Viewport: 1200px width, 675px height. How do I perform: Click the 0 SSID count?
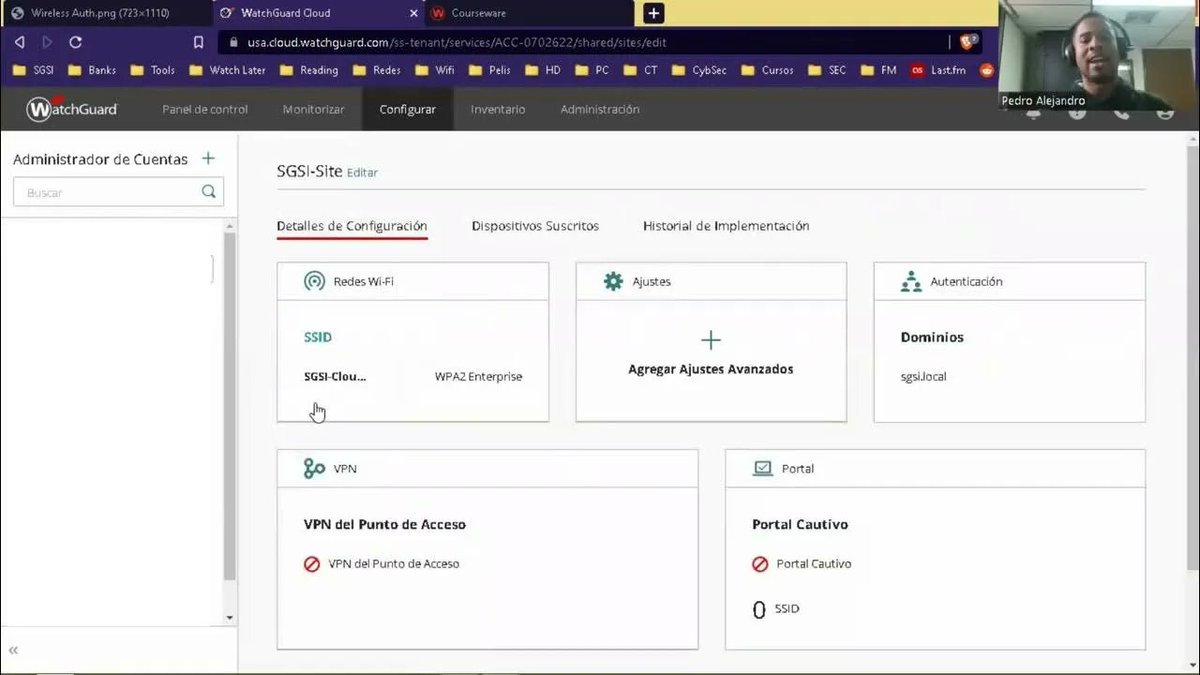[776, 609]
